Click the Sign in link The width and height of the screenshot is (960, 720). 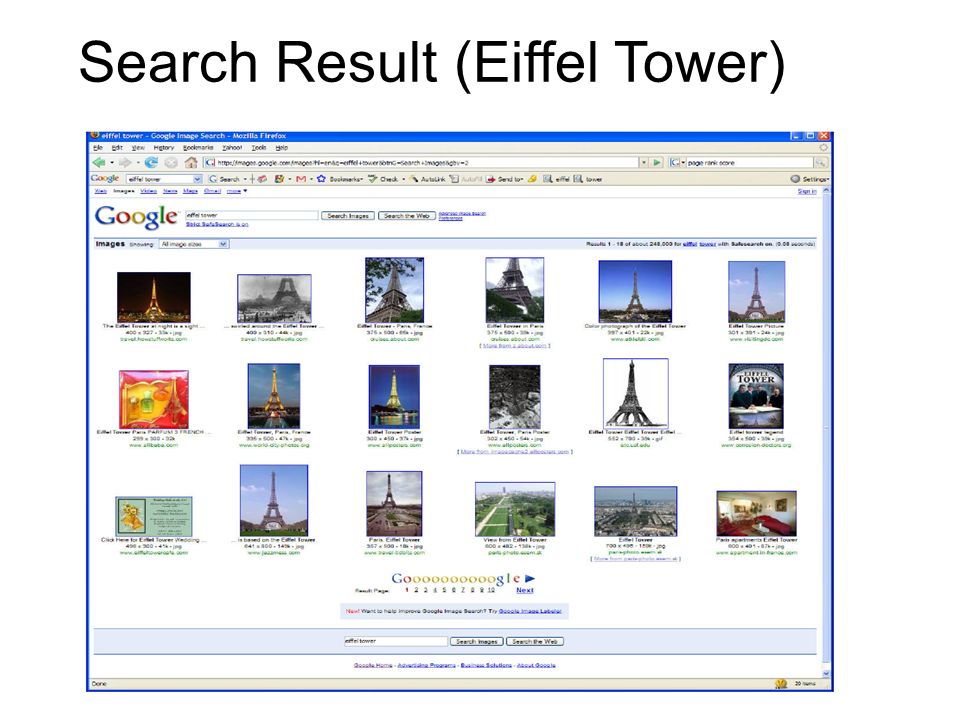(x=807, y=191)
